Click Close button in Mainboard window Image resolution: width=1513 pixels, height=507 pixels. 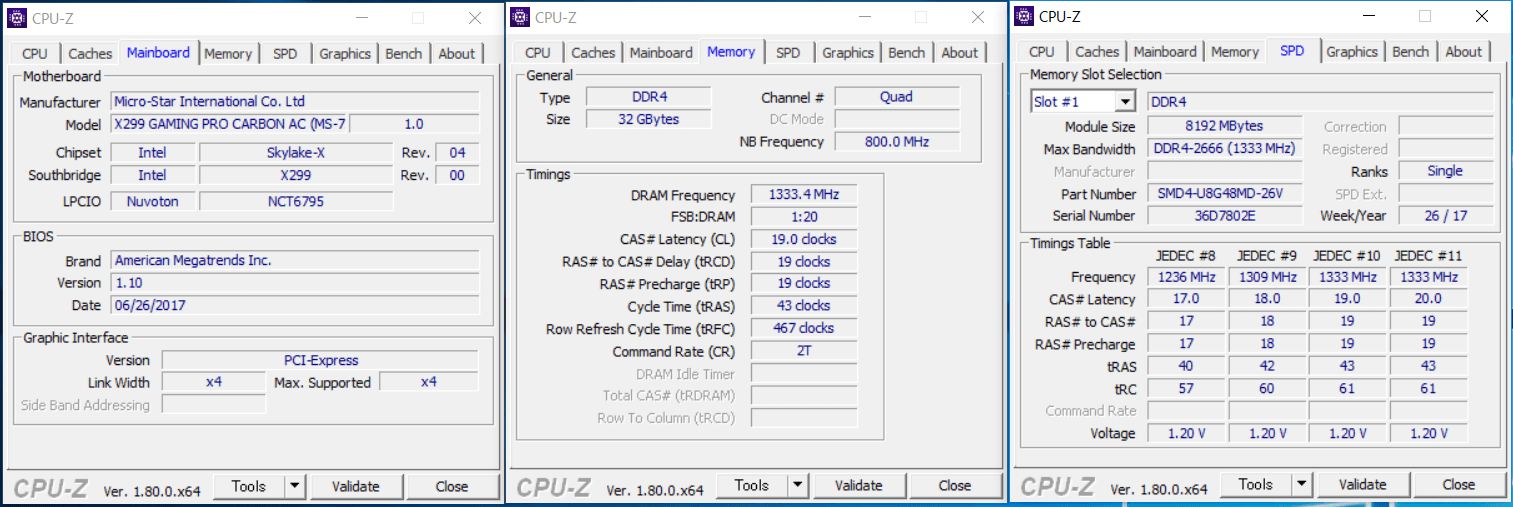point(452,486)
